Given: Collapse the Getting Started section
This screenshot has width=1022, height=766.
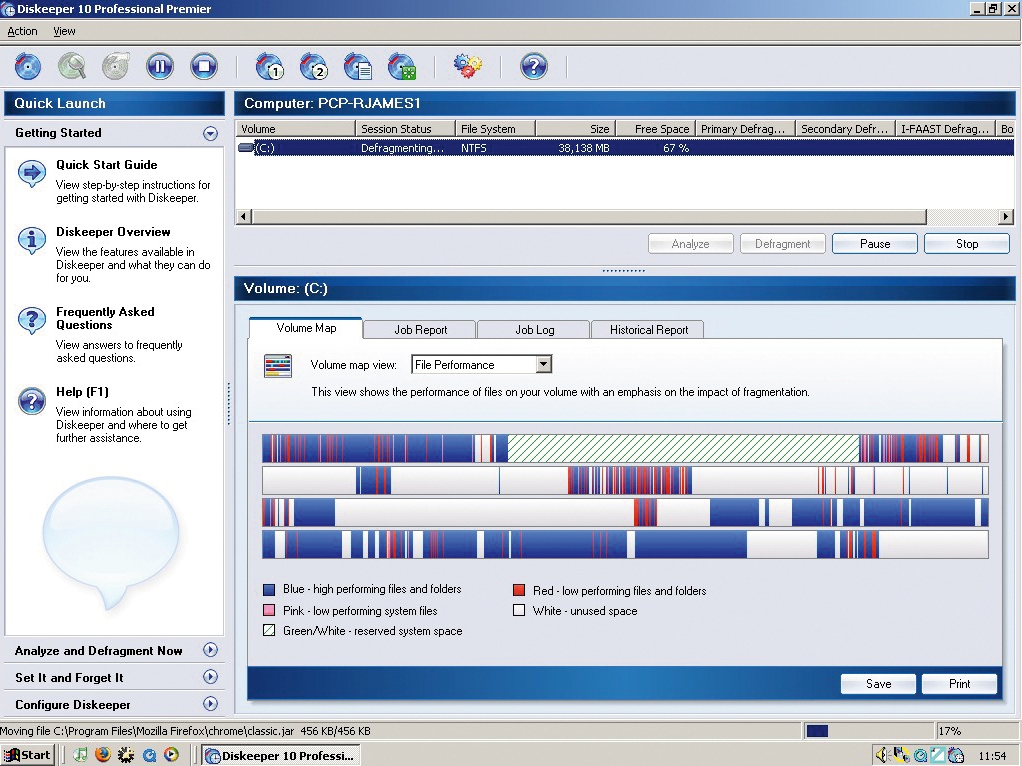Looking at the screenshot, I should [210, 134].
